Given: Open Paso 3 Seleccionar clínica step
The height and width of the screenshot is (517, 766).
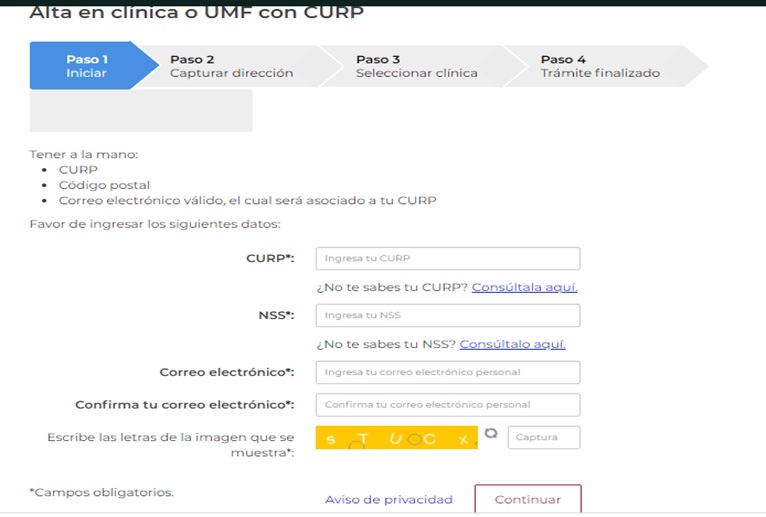Looking at the screenshot, I should tap(416, 66).
